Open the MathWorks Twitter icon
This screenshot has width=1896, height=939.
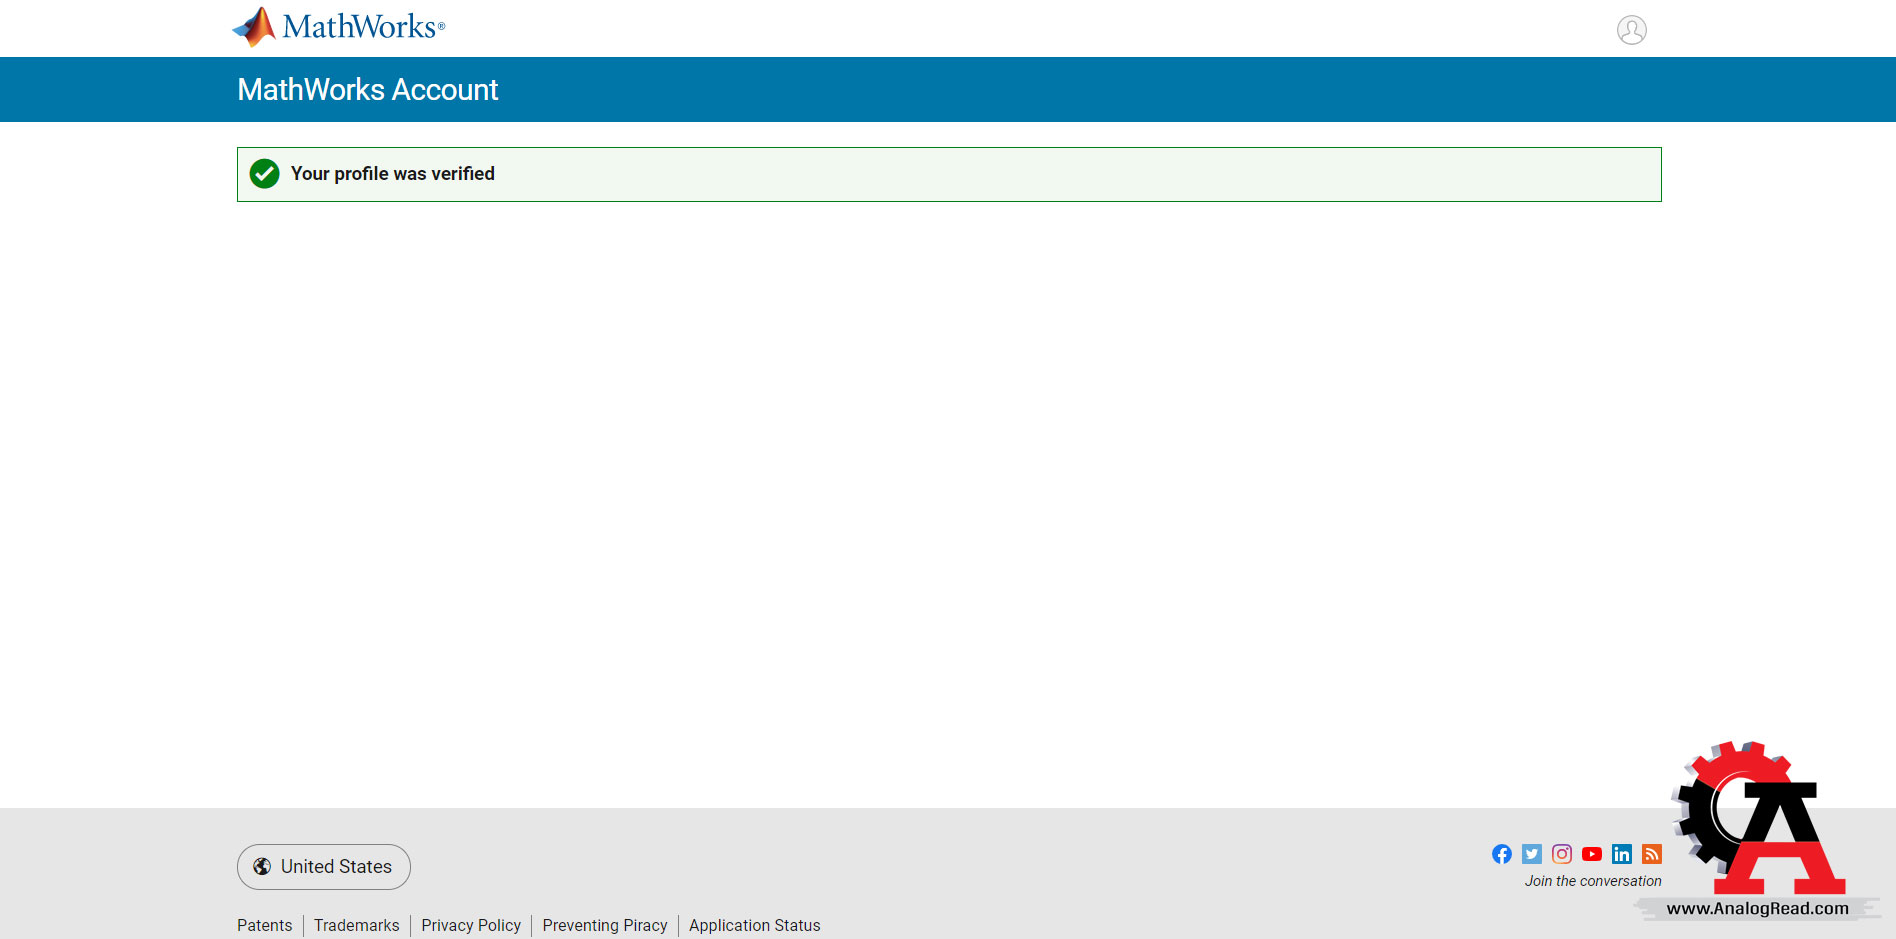(x=1532, y=854)
